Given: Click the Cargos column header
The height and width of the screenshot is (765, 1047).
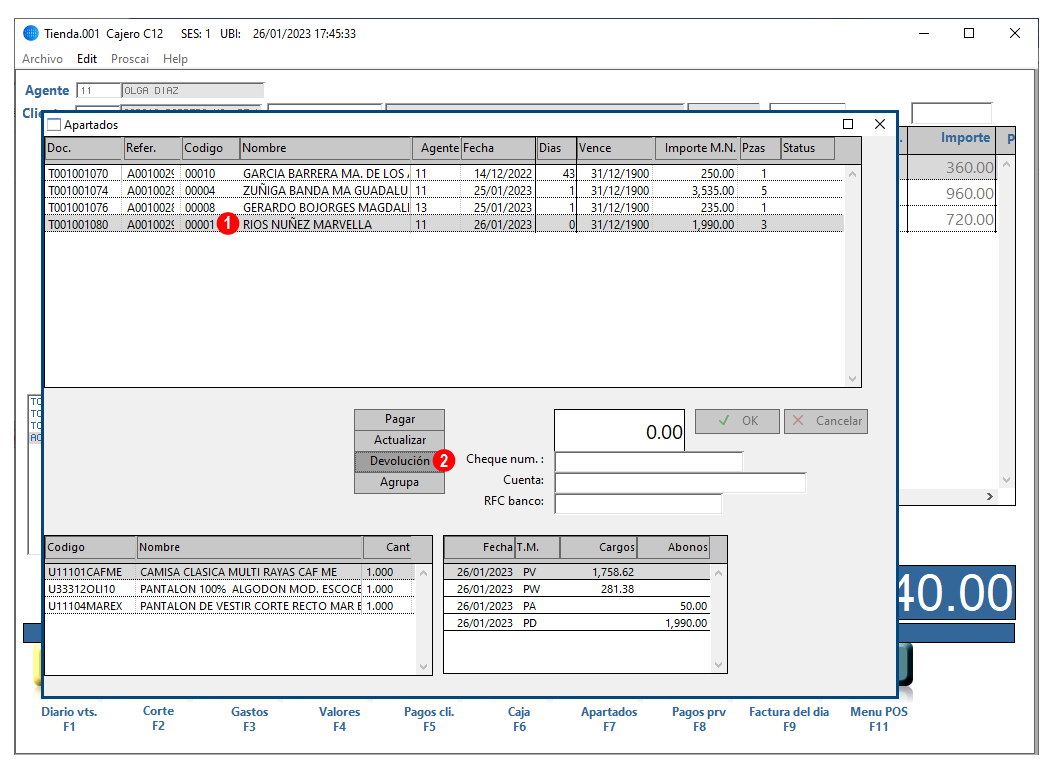Looking at the screenshot, I should [598, 547].
